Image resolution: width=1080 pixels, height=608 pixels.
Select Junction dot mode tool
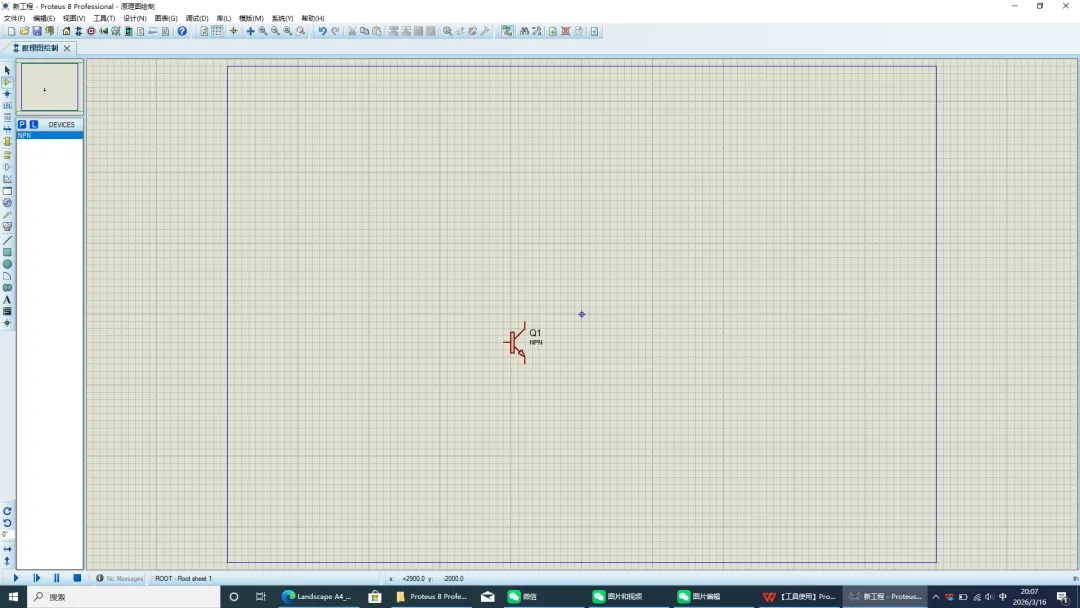click(8, 94)
